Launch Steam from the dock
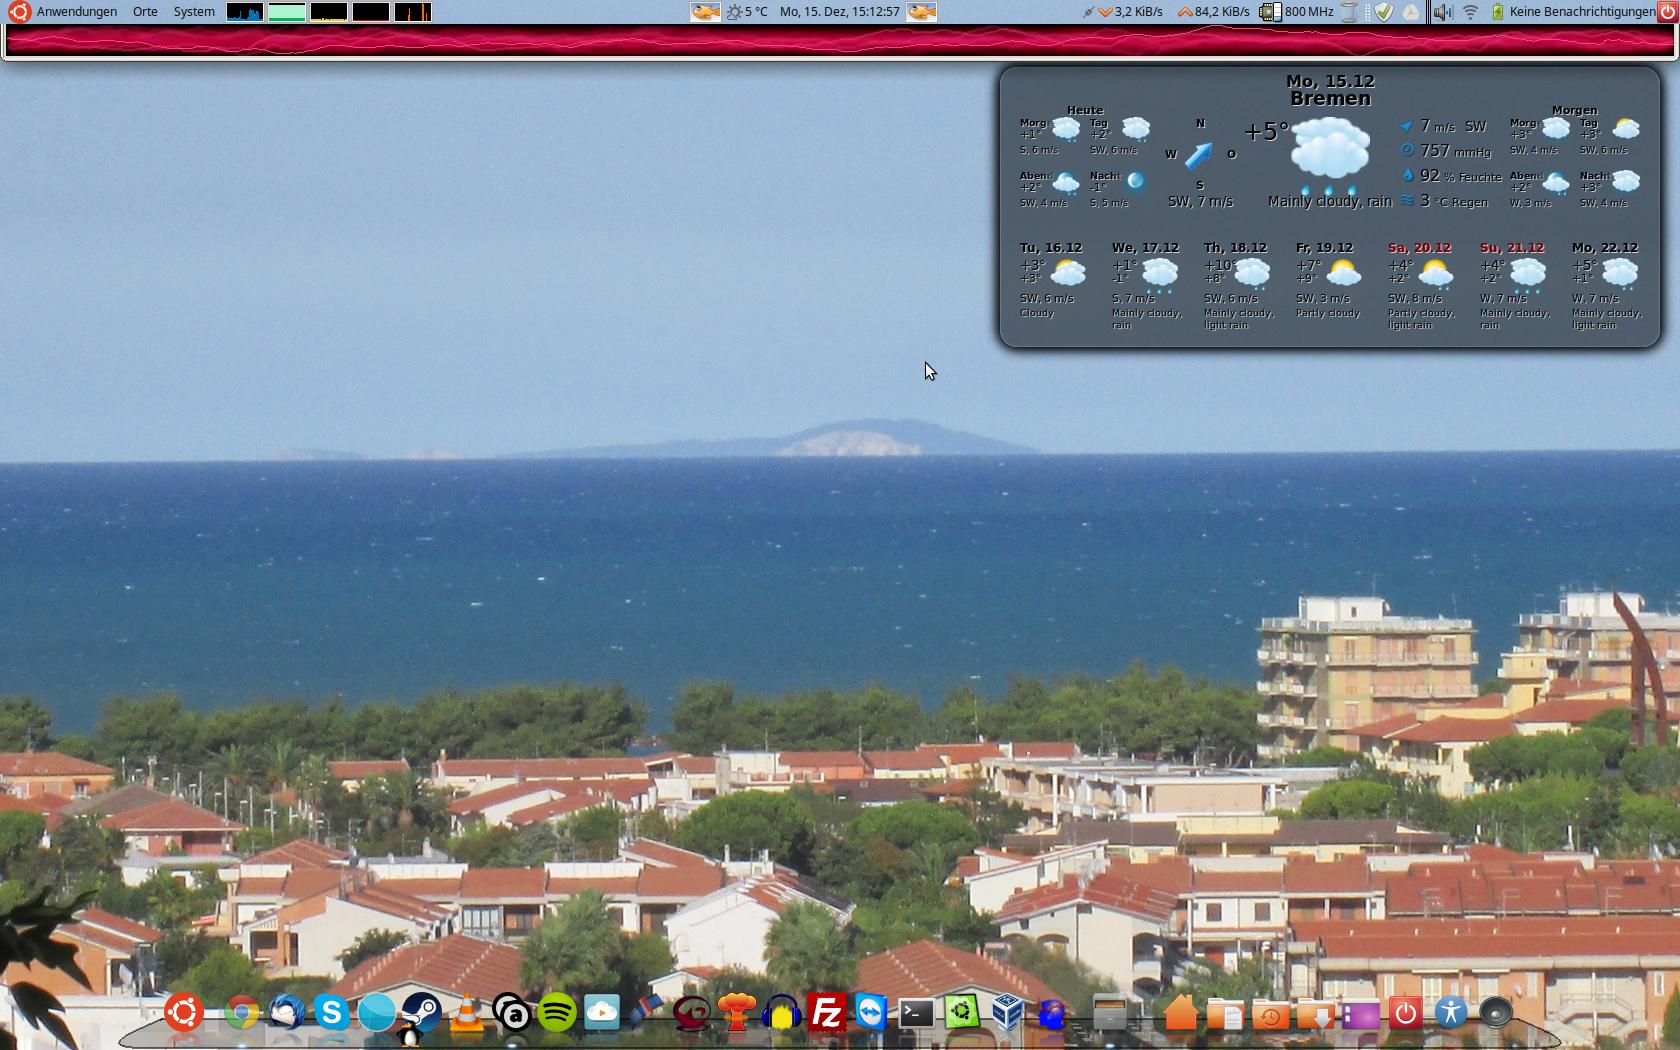Viewport: 1680px width, 1050px height. pyautogui.click(x=421, y=1013)
